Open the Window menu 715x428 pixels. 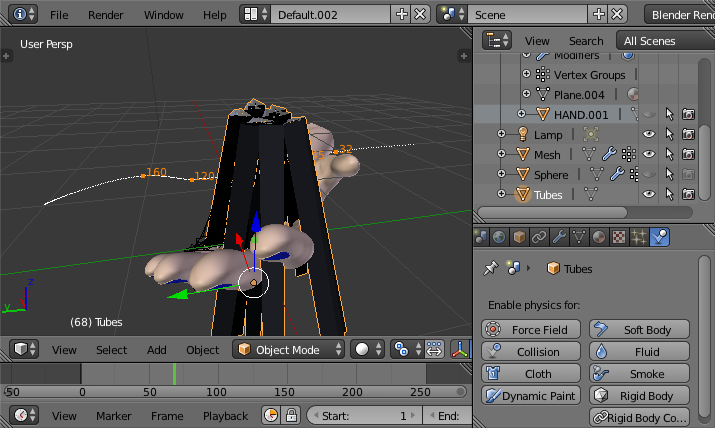click(163, 15)
